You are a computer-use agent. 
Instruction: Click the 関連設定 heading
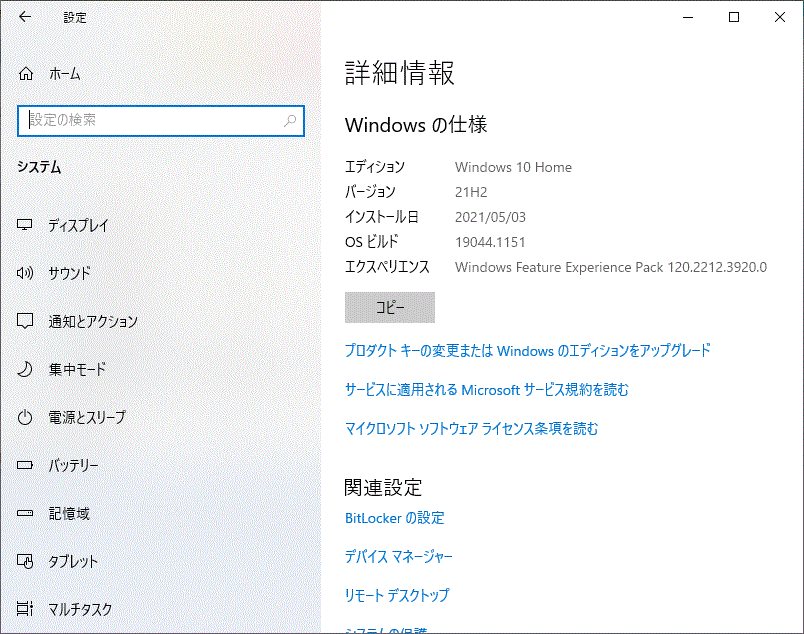click(x=383, y=487)
